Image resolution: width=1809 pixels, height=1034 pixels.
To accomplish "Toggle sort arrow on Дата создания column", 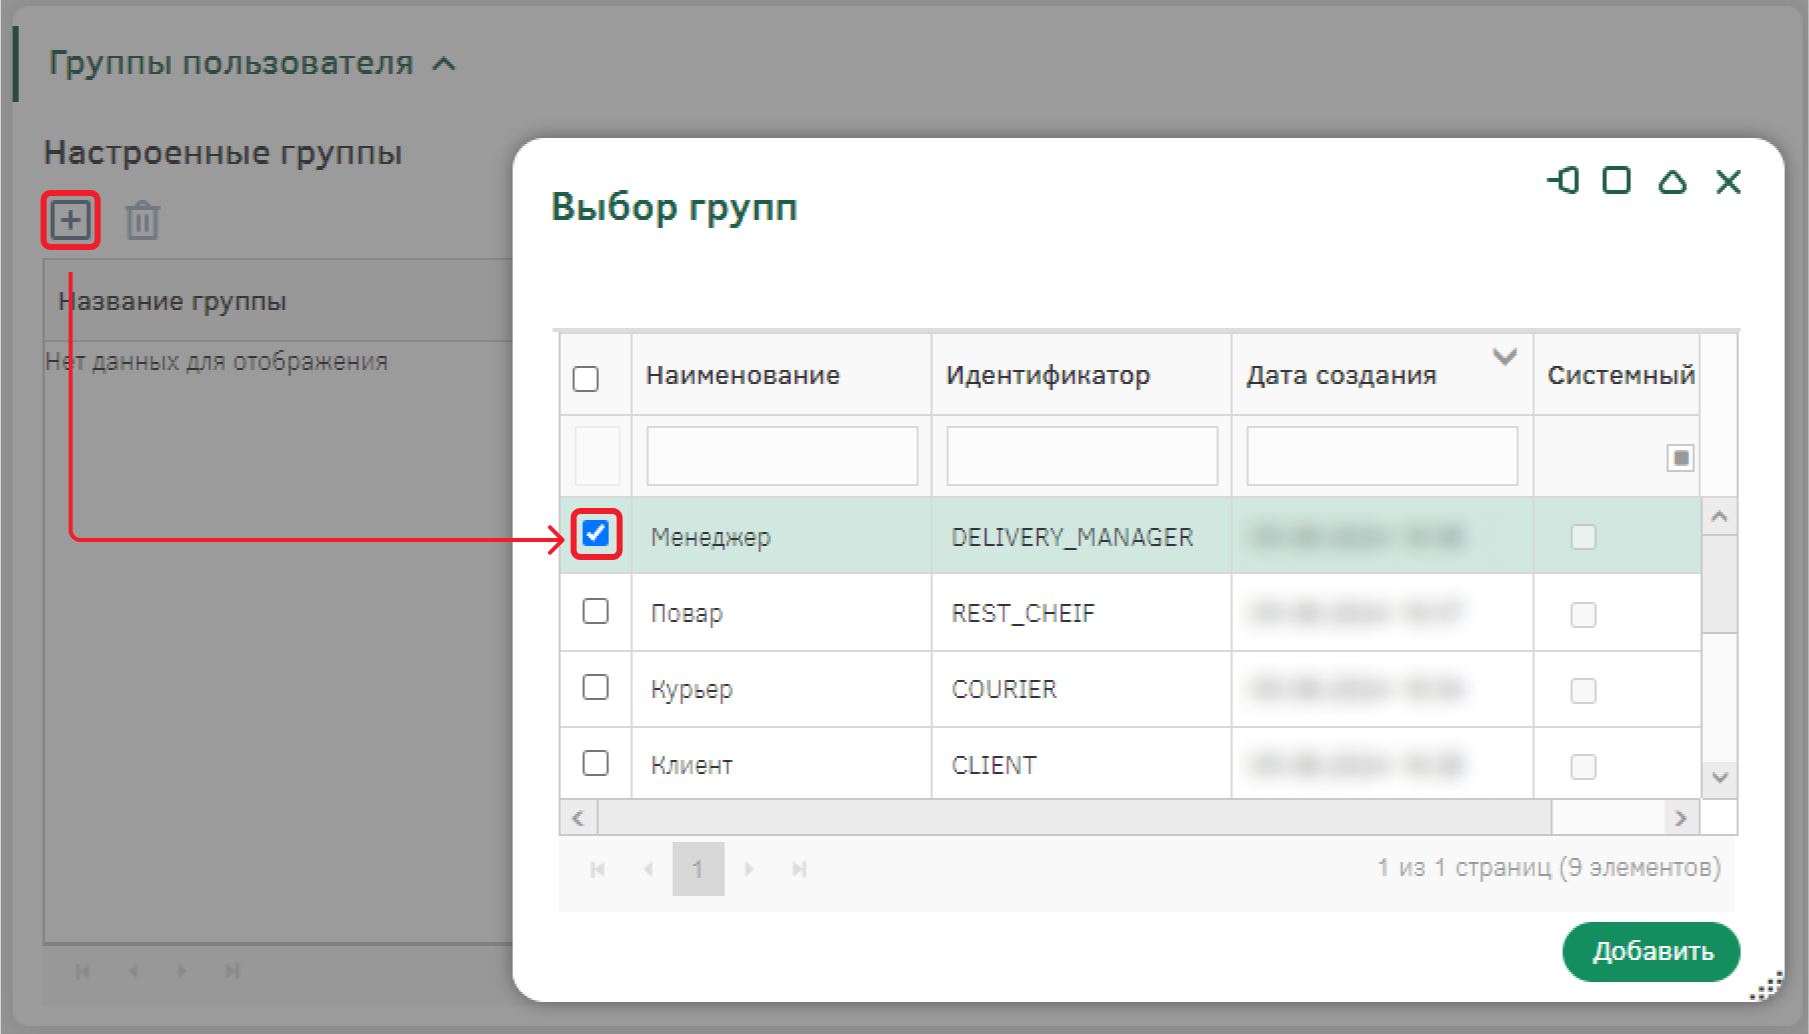I will pos(1504,357).
